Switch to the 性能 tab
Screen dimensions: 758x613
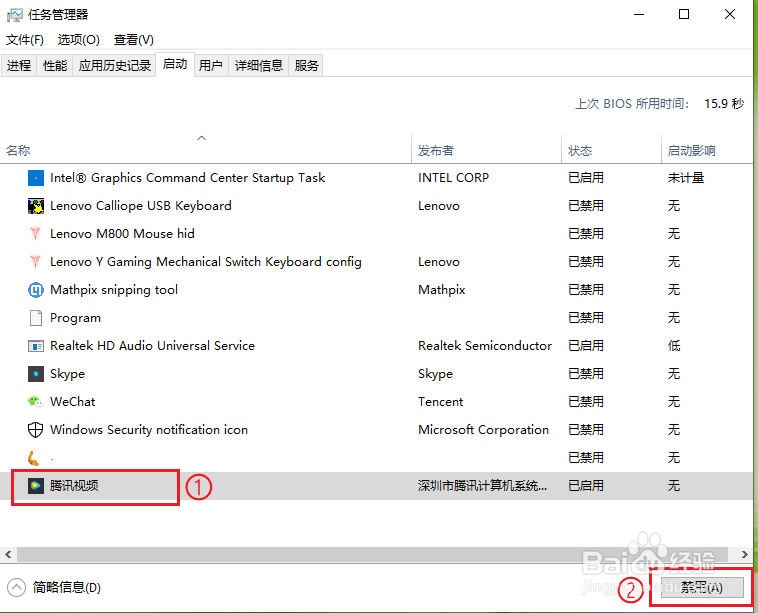point(55,65)
